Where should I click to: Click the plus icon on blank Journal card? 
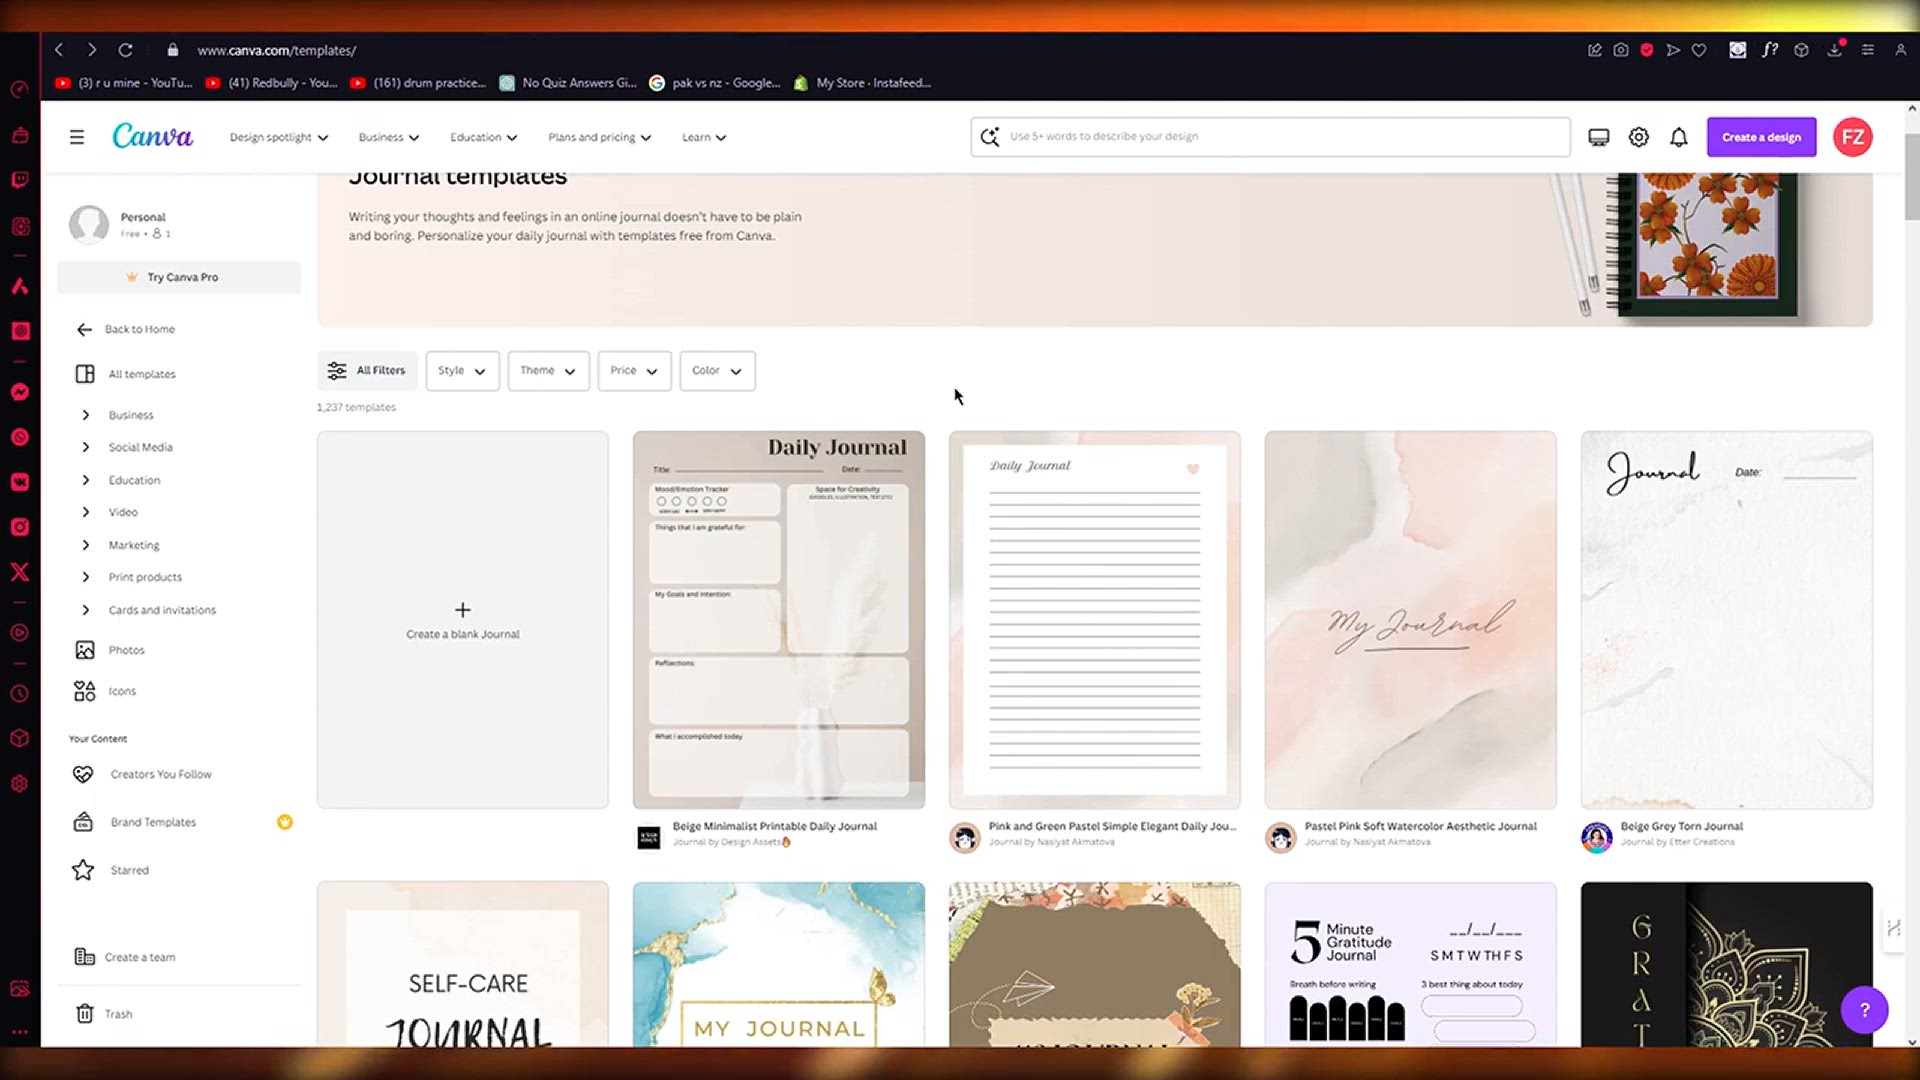[x=462, y=610]
